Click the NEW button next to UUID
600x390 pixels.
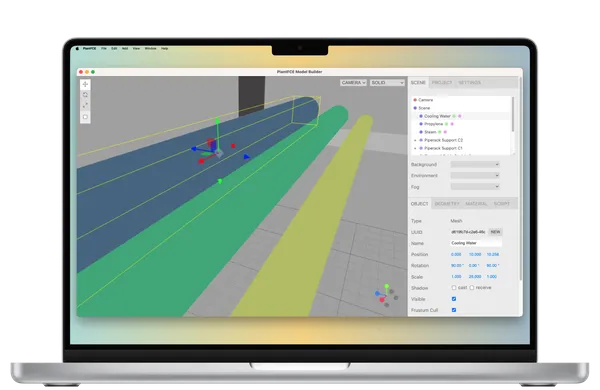coord(496,232)
